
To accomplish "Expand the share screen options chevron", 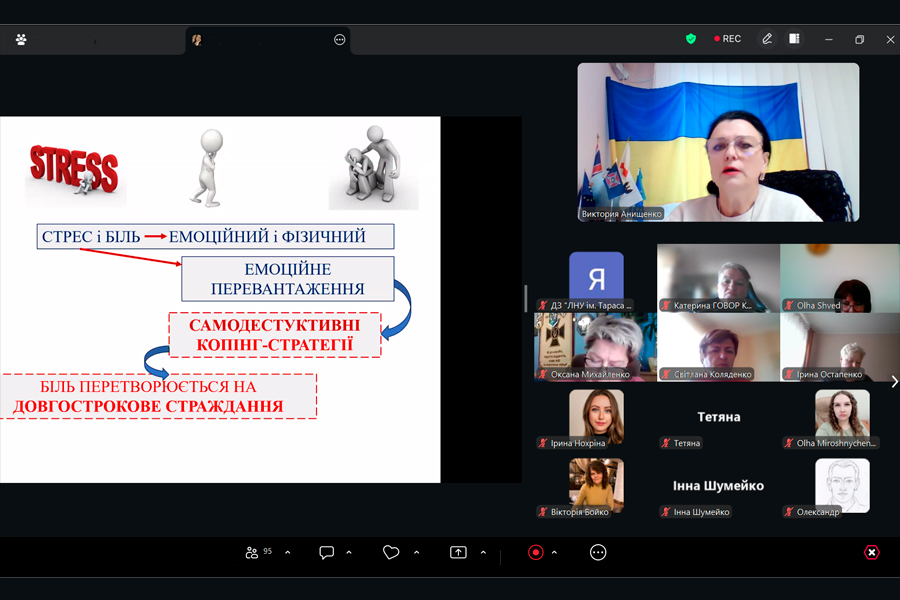I will pos(483,552).
